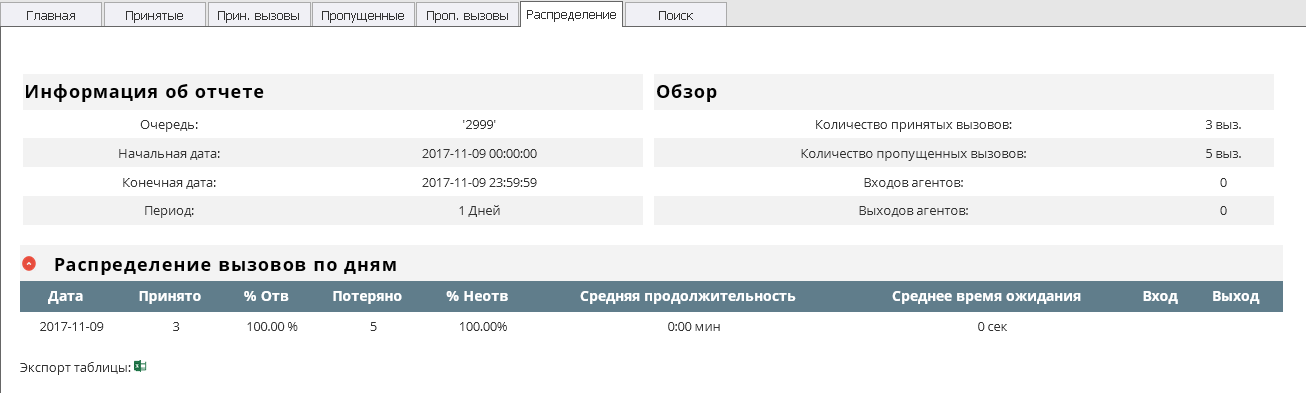Screen dimensions: 1306x393
Task: Sort by Потеряно column header
Action: click(367, 296)
